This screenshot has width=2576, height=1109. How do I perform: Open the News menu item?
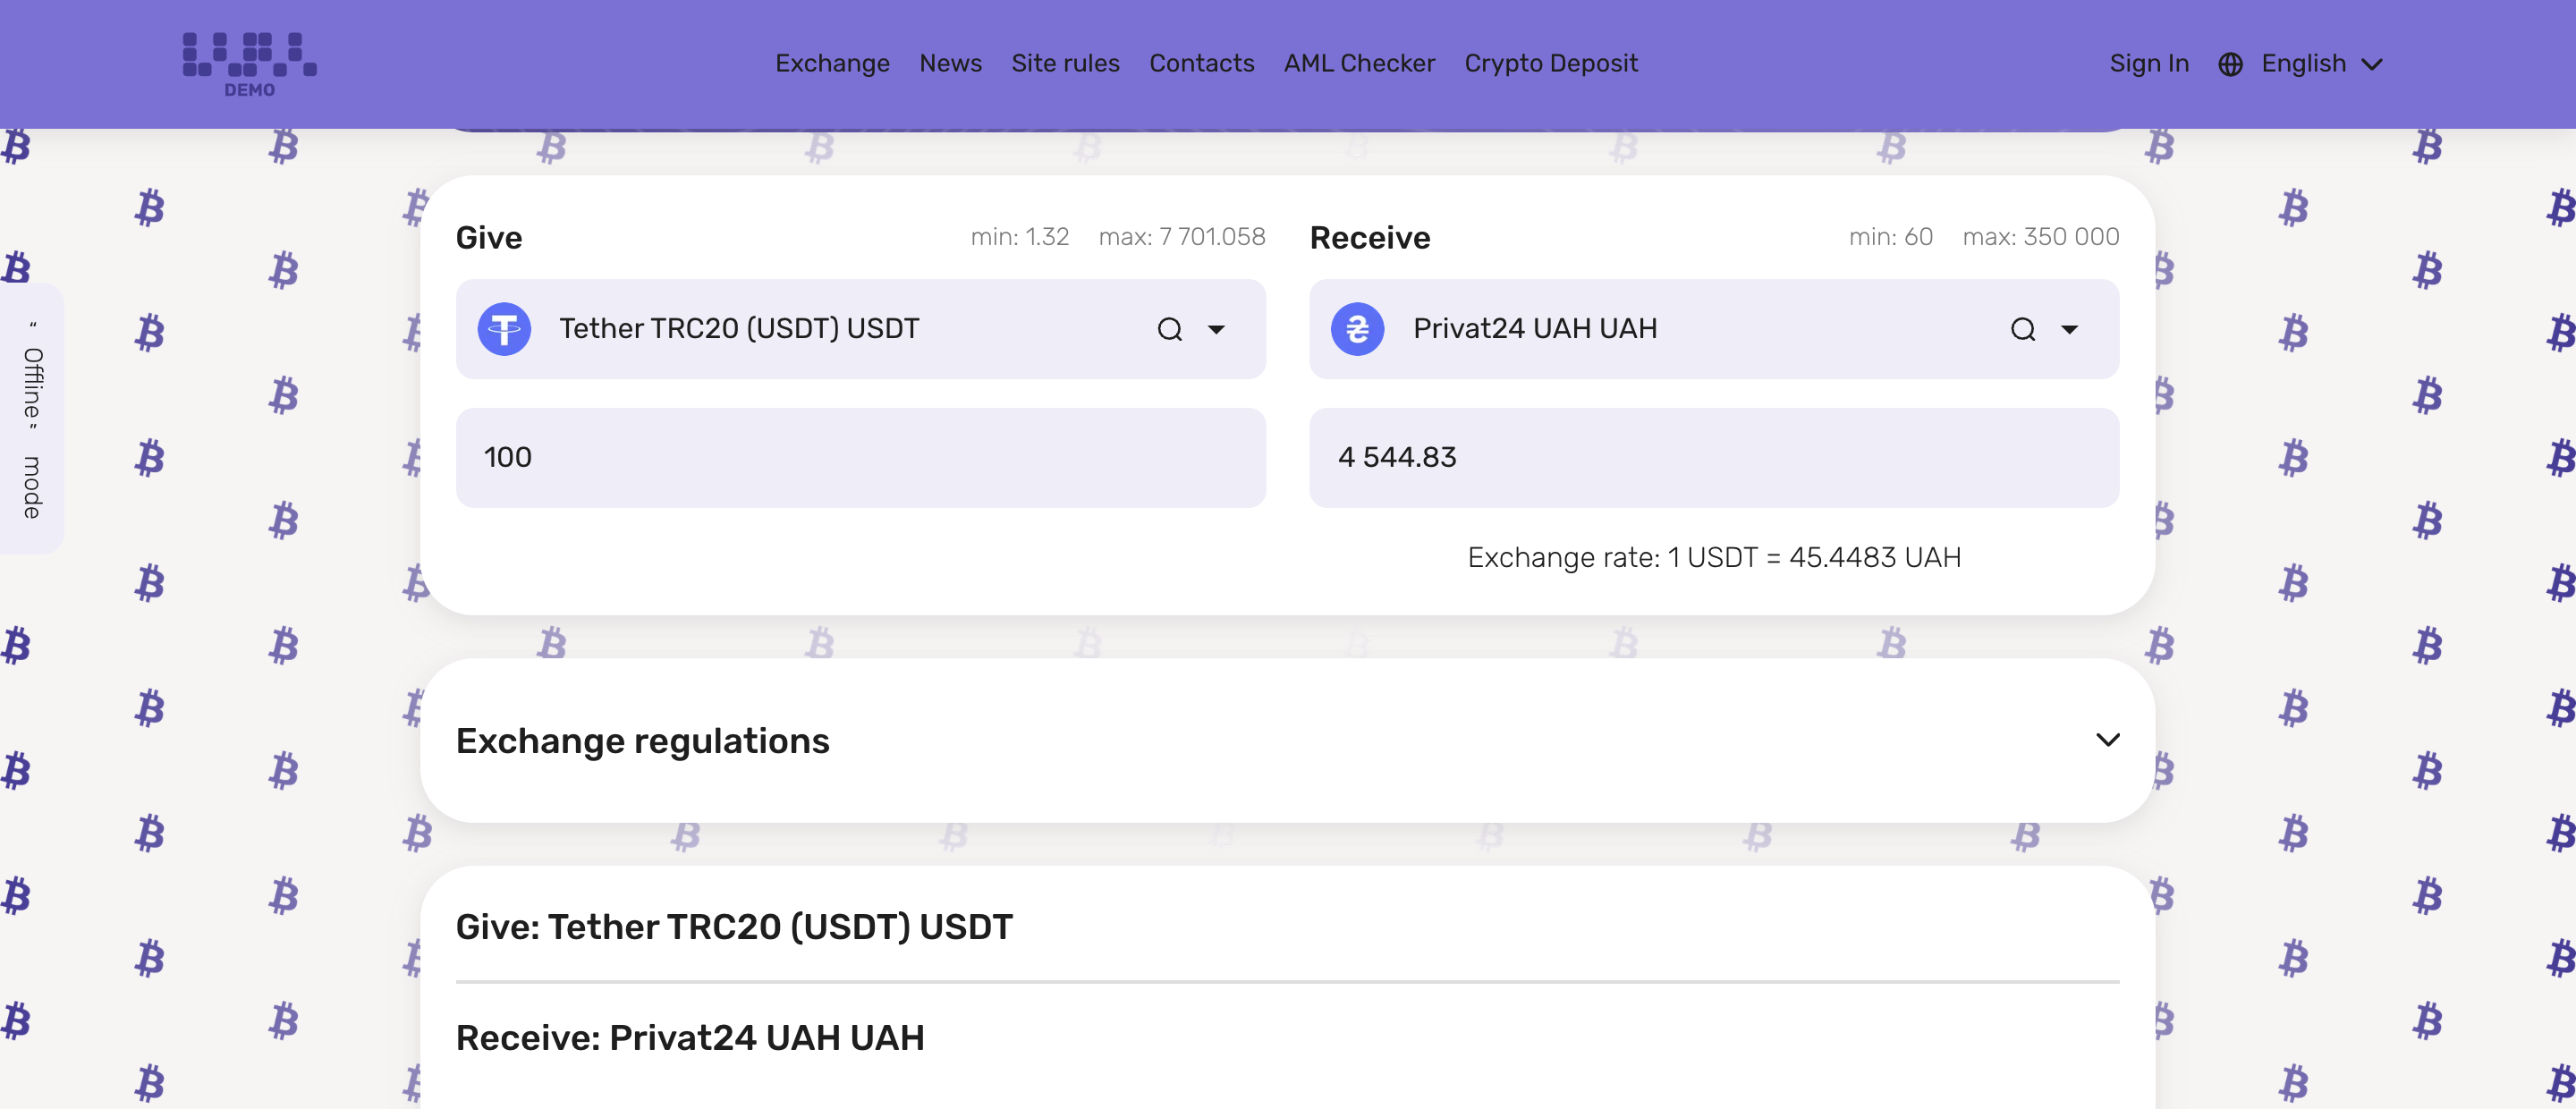[950, 63]
